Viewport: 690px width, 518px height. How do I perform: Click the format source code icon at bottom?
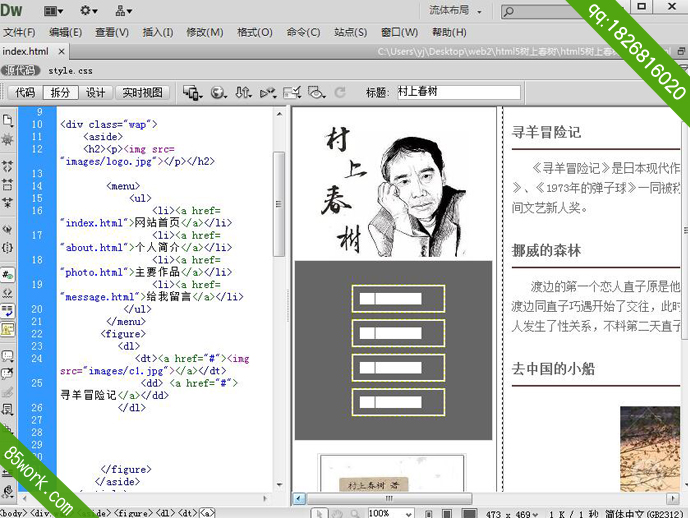tap(7, 491)
